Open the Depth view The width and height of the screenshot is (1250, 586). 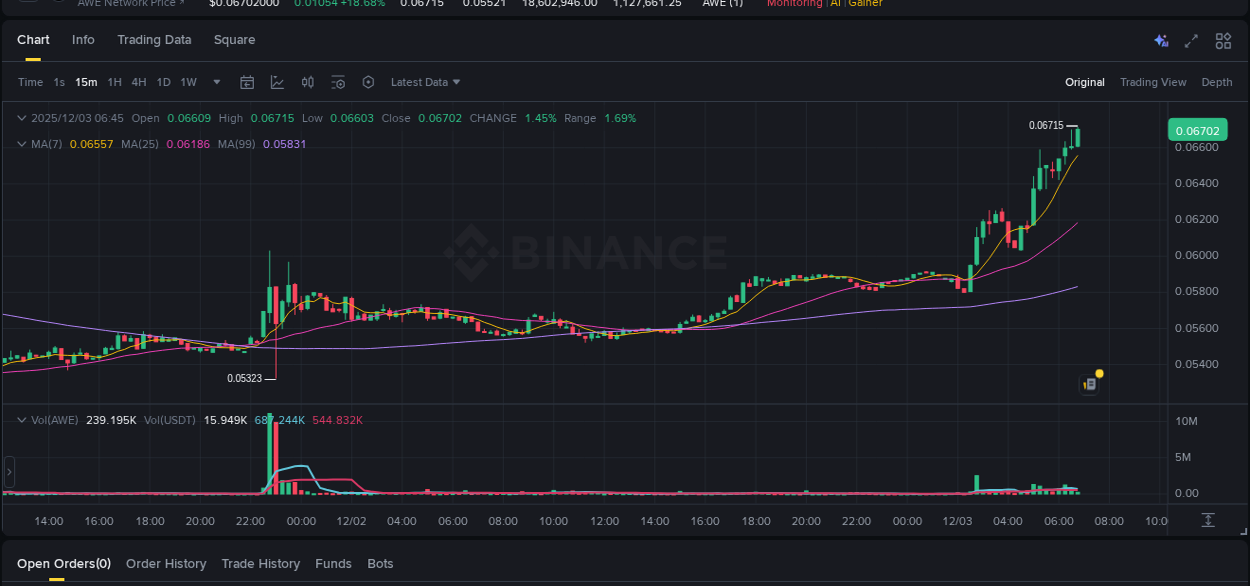pyautogui.click(x=1217, y=82)
